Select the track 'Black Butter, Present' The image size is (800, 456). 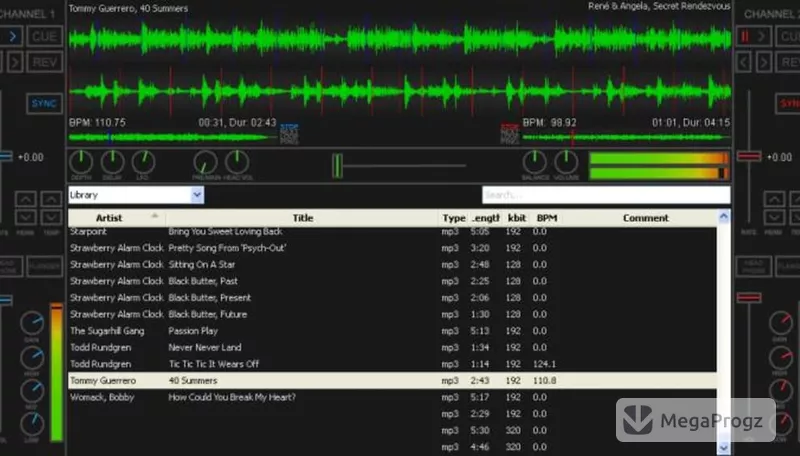coord(392,297)
